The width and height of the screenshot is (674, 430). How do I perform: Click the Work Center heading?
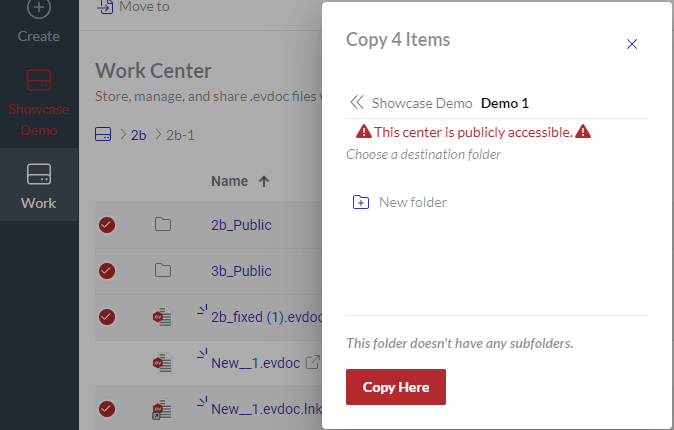point(153,71)
